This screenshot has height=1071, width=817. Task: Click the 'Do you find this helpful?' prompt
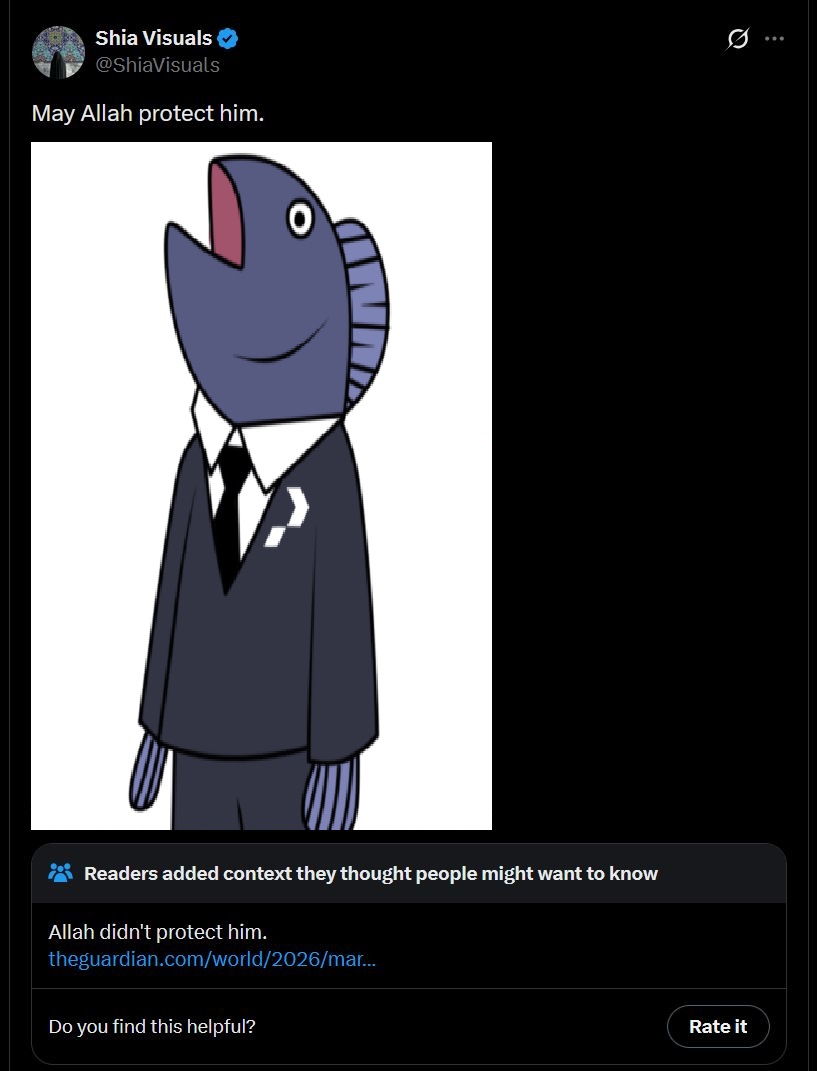pos(152,1026)
